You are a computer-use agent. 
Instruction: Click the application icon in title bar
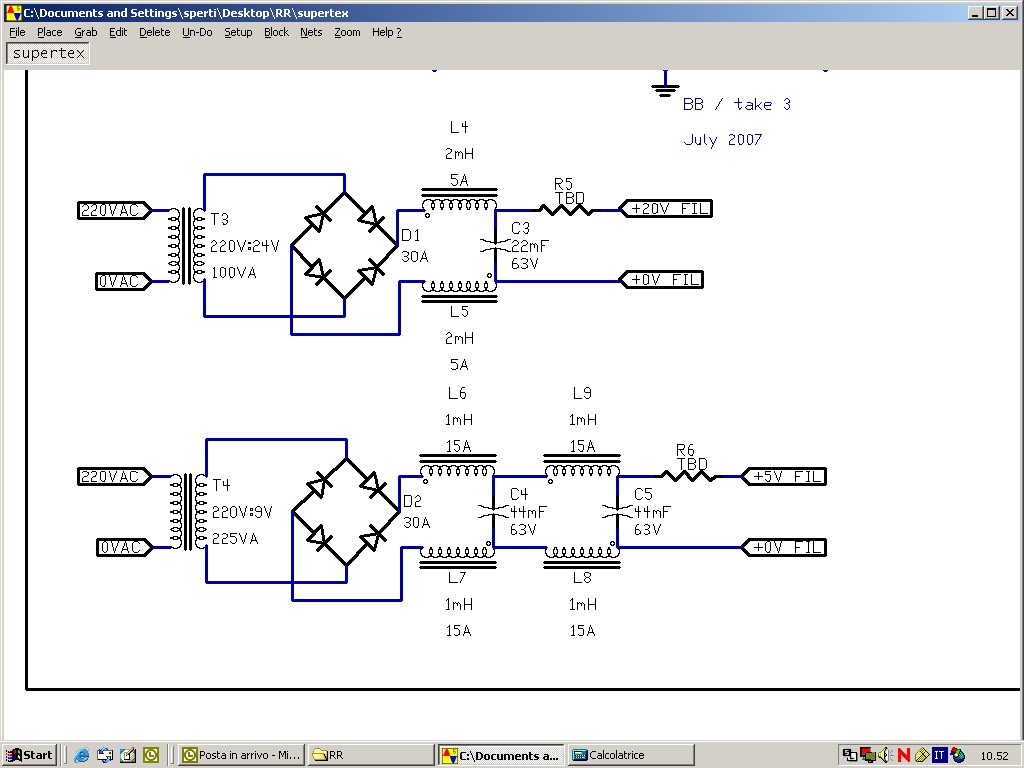[x=12, y=12]
